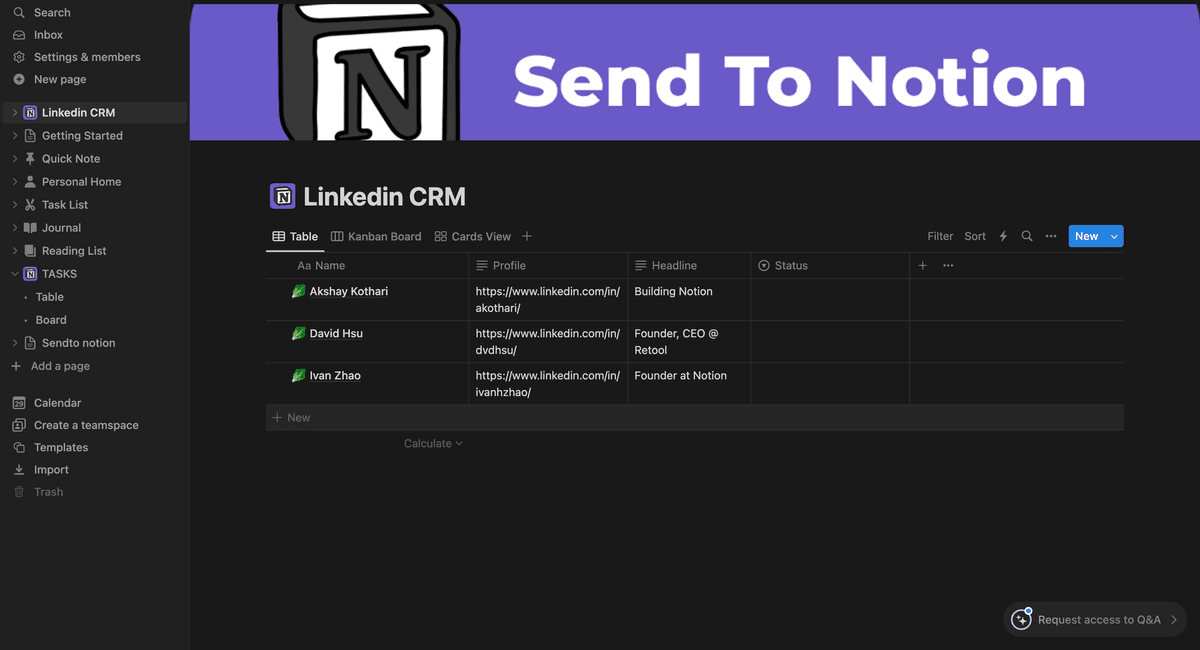
Task: Click the Status column header
Action: click(830, 266)
